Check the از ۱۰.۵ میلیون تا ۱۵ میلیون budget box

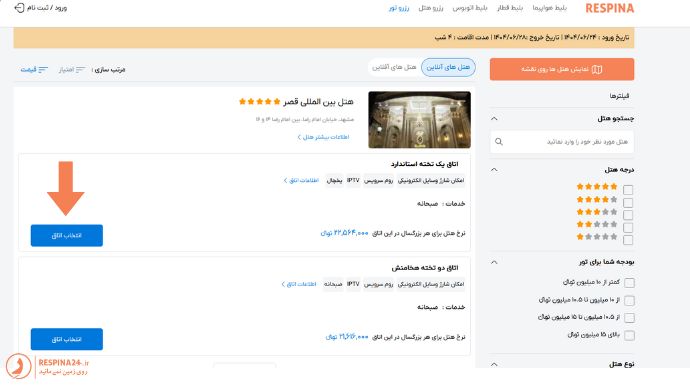[629, 318]
